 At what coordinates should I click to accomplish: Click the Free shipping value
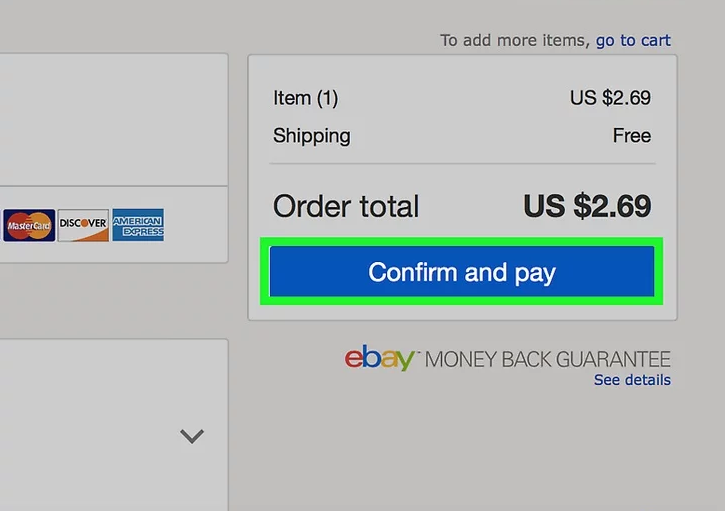pyautogui.click(x=632, y=135)
